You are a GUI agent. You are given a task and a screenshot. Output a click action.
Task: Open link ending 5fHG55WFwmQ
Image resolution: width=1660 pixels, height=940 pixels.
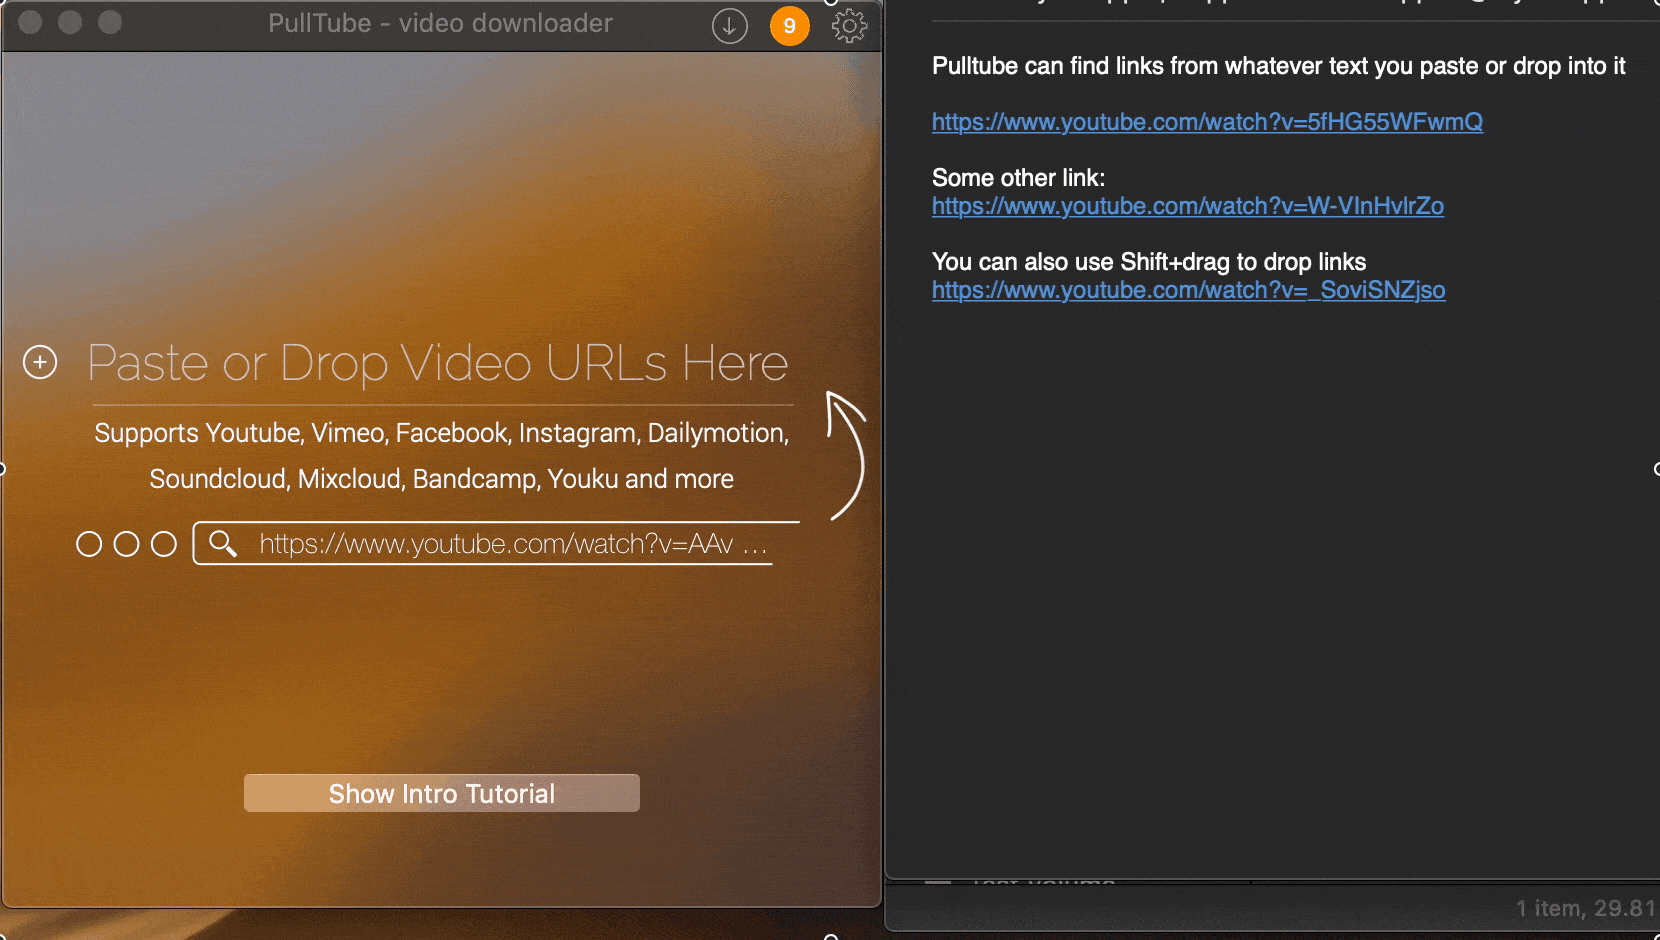click(1207, 122)
